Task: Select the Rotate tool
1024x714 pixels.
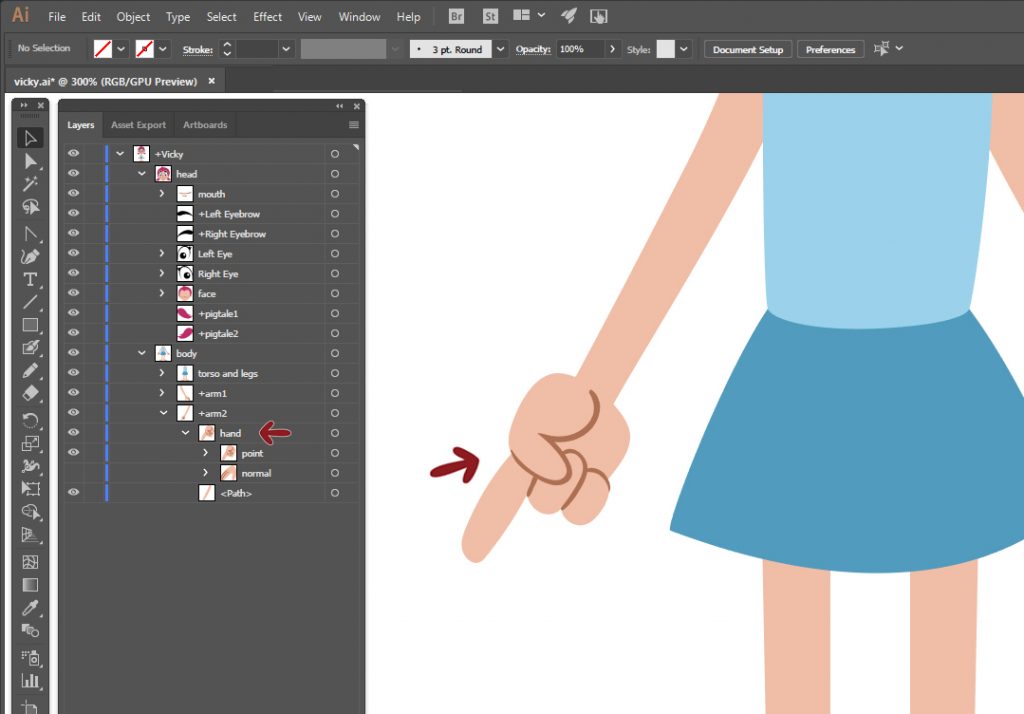Action: (x=30, y=421)
